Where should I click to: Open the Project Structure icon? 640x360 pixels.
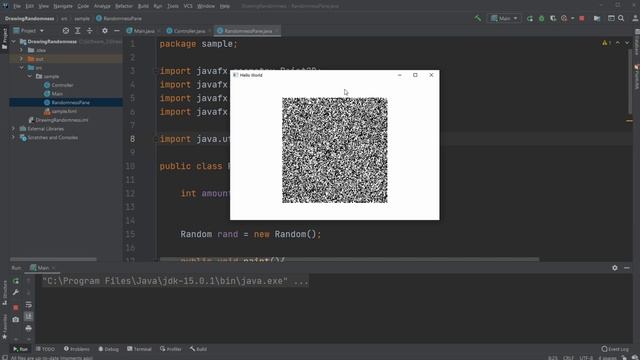pyautogui.click(x=597, y=18)
